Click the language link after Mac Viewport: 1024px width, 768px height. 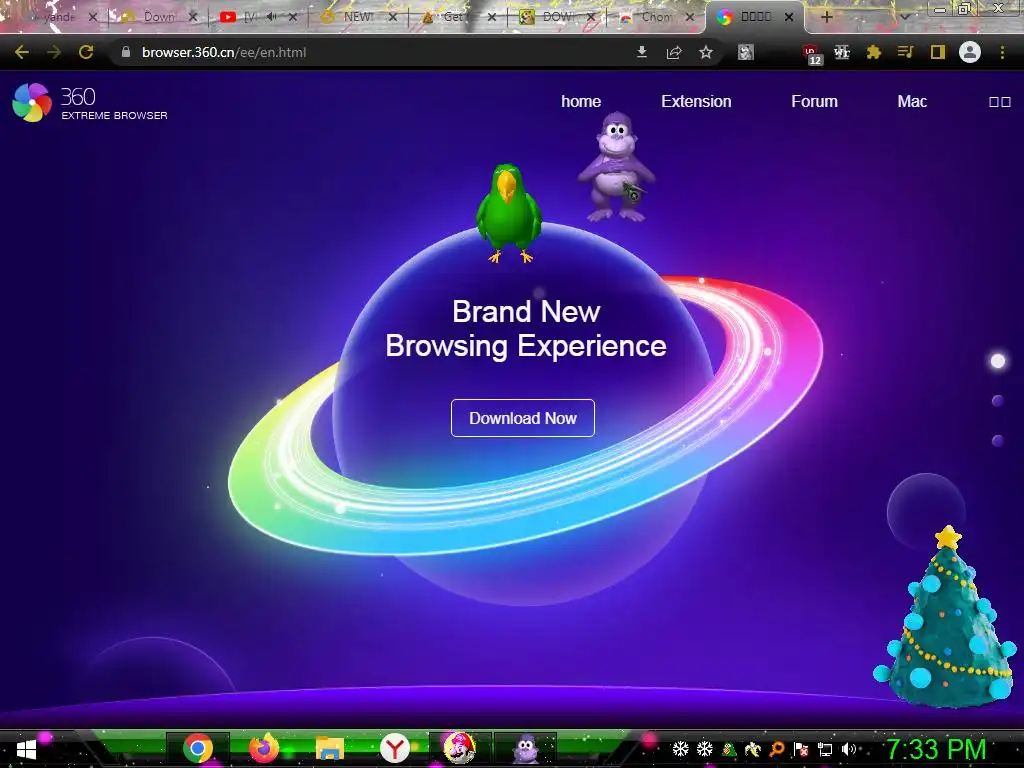point(1000,102)
